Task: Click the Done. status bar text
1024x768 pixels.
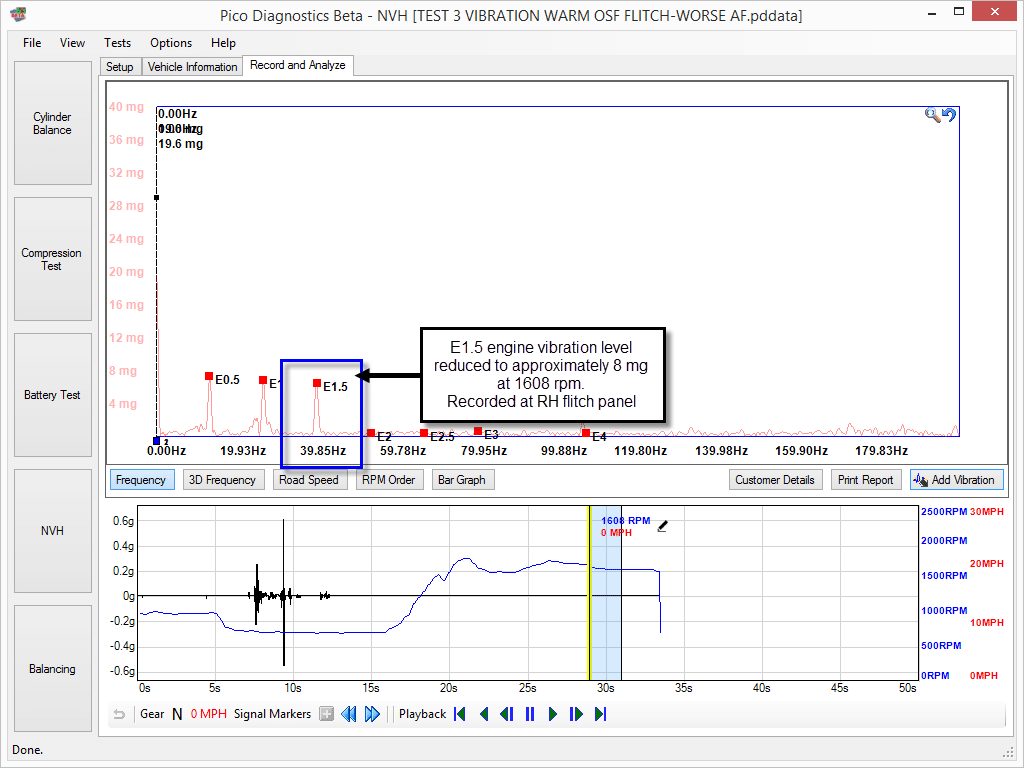Action: pyautogui.click(x=27, y=750)
